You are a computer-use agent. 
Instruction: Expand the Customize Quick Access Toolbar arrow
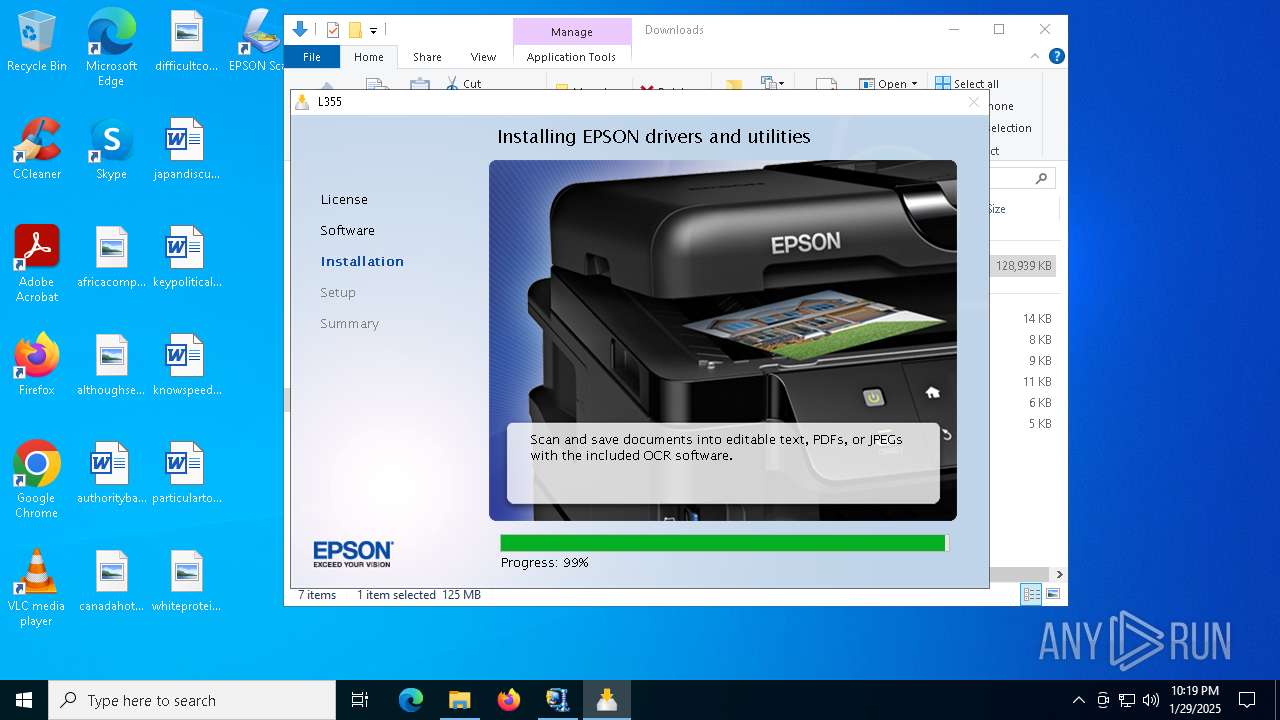[373, 31]
